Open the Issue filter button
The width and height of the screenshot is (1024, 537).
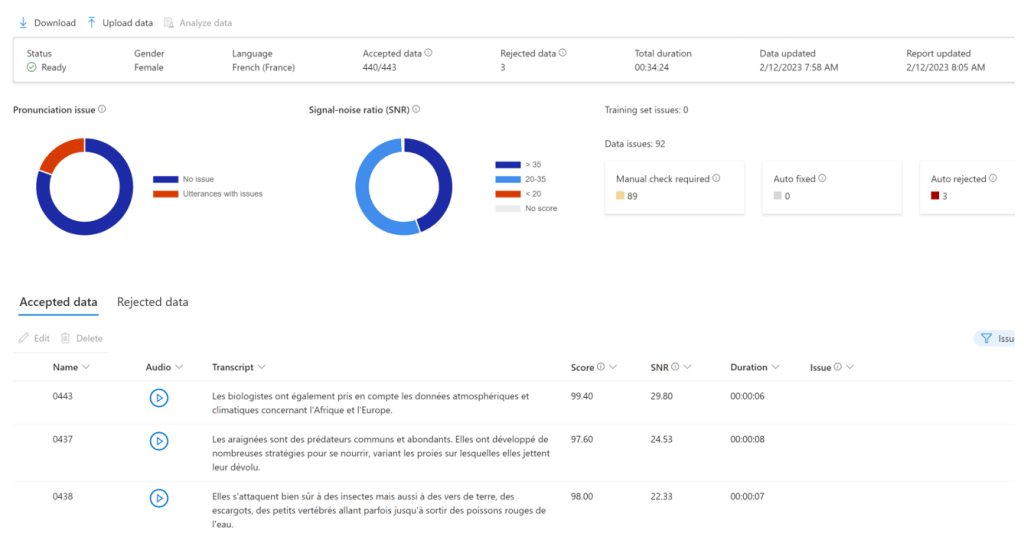tap(995, 339)
